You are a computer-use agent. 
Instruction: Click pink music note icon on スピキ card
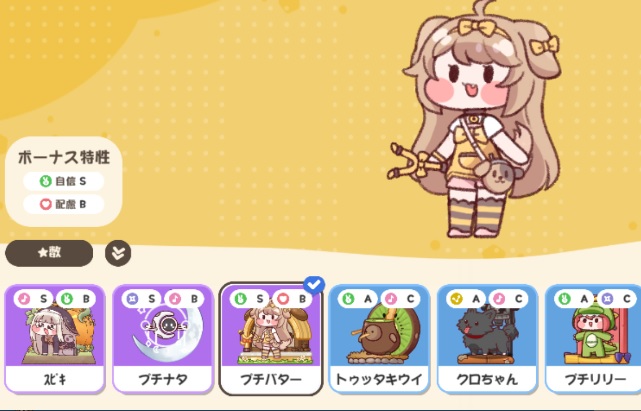(x=25, y=299)
